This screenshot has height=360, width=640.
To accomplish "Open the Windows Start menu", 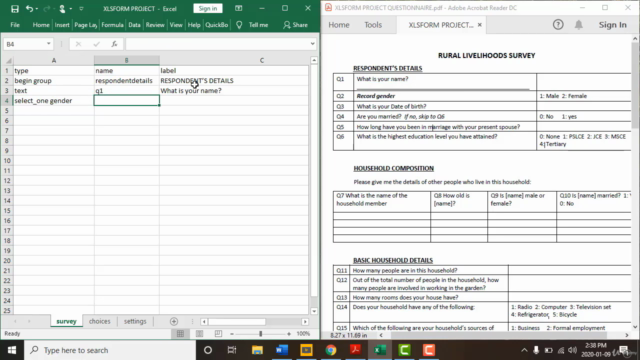I will point(12,350).
